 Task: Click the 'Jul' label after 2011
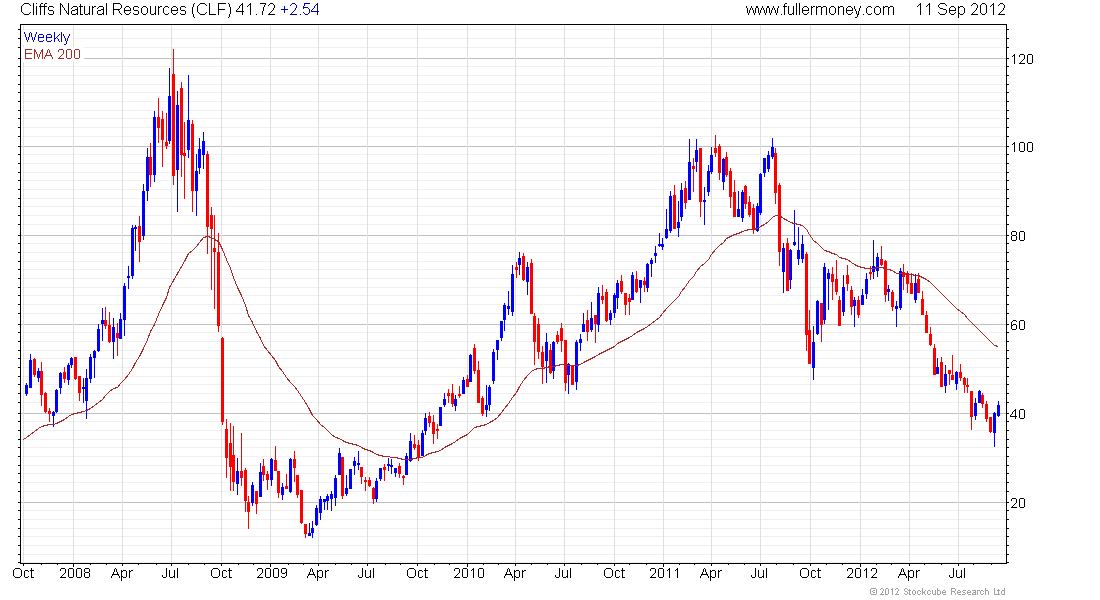759,573
